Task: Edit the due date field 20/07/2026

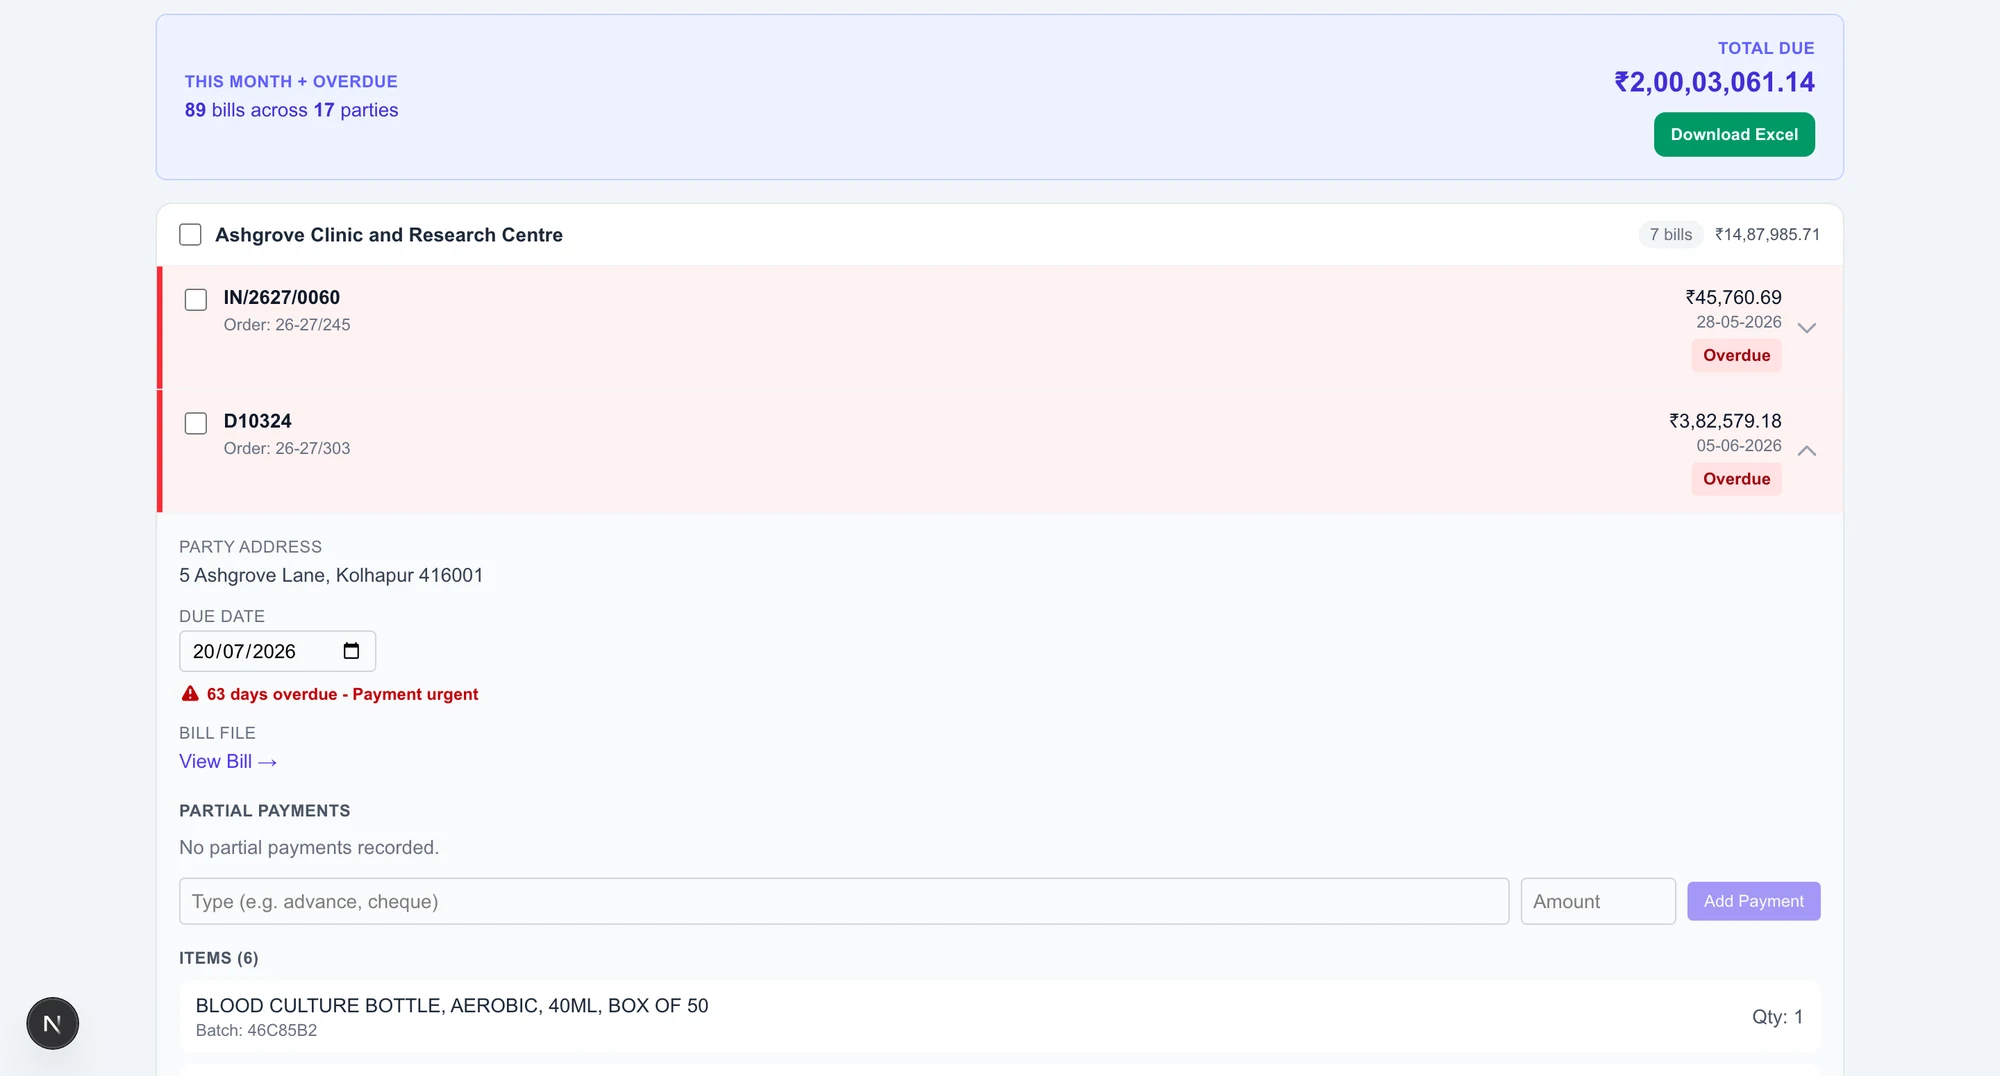Action: [277, 651]
